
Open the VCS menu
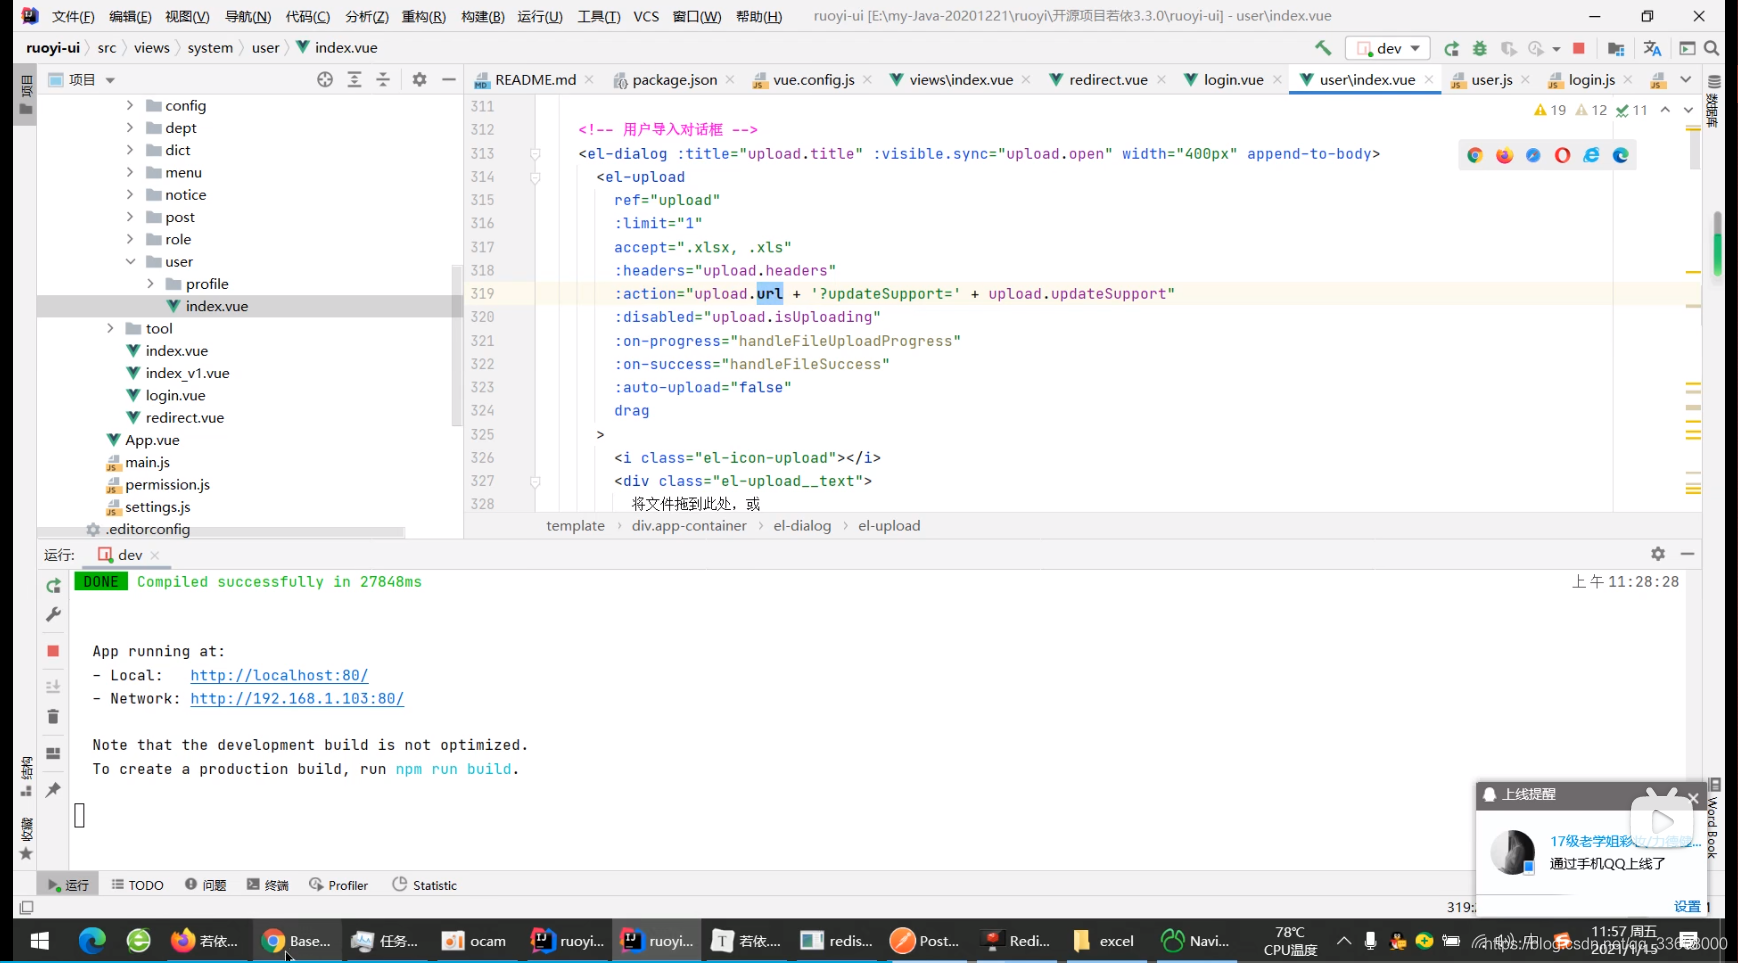[x=646, y=16]
